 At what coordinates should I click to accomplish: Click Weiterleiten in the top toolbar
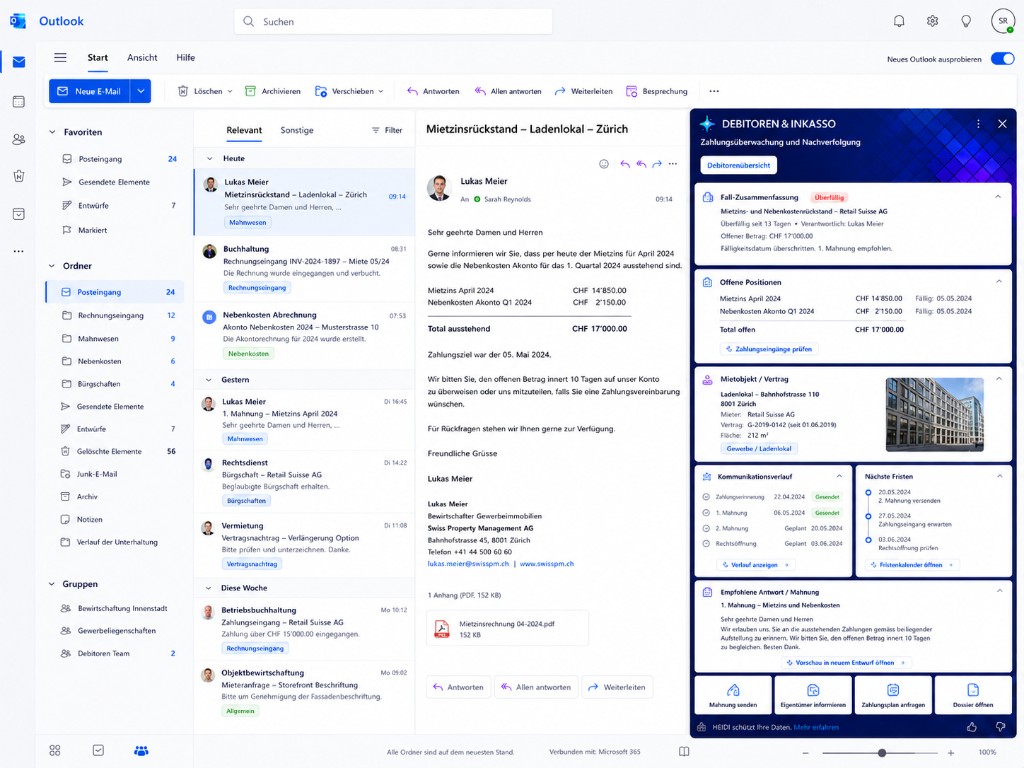tap(584, 91)
